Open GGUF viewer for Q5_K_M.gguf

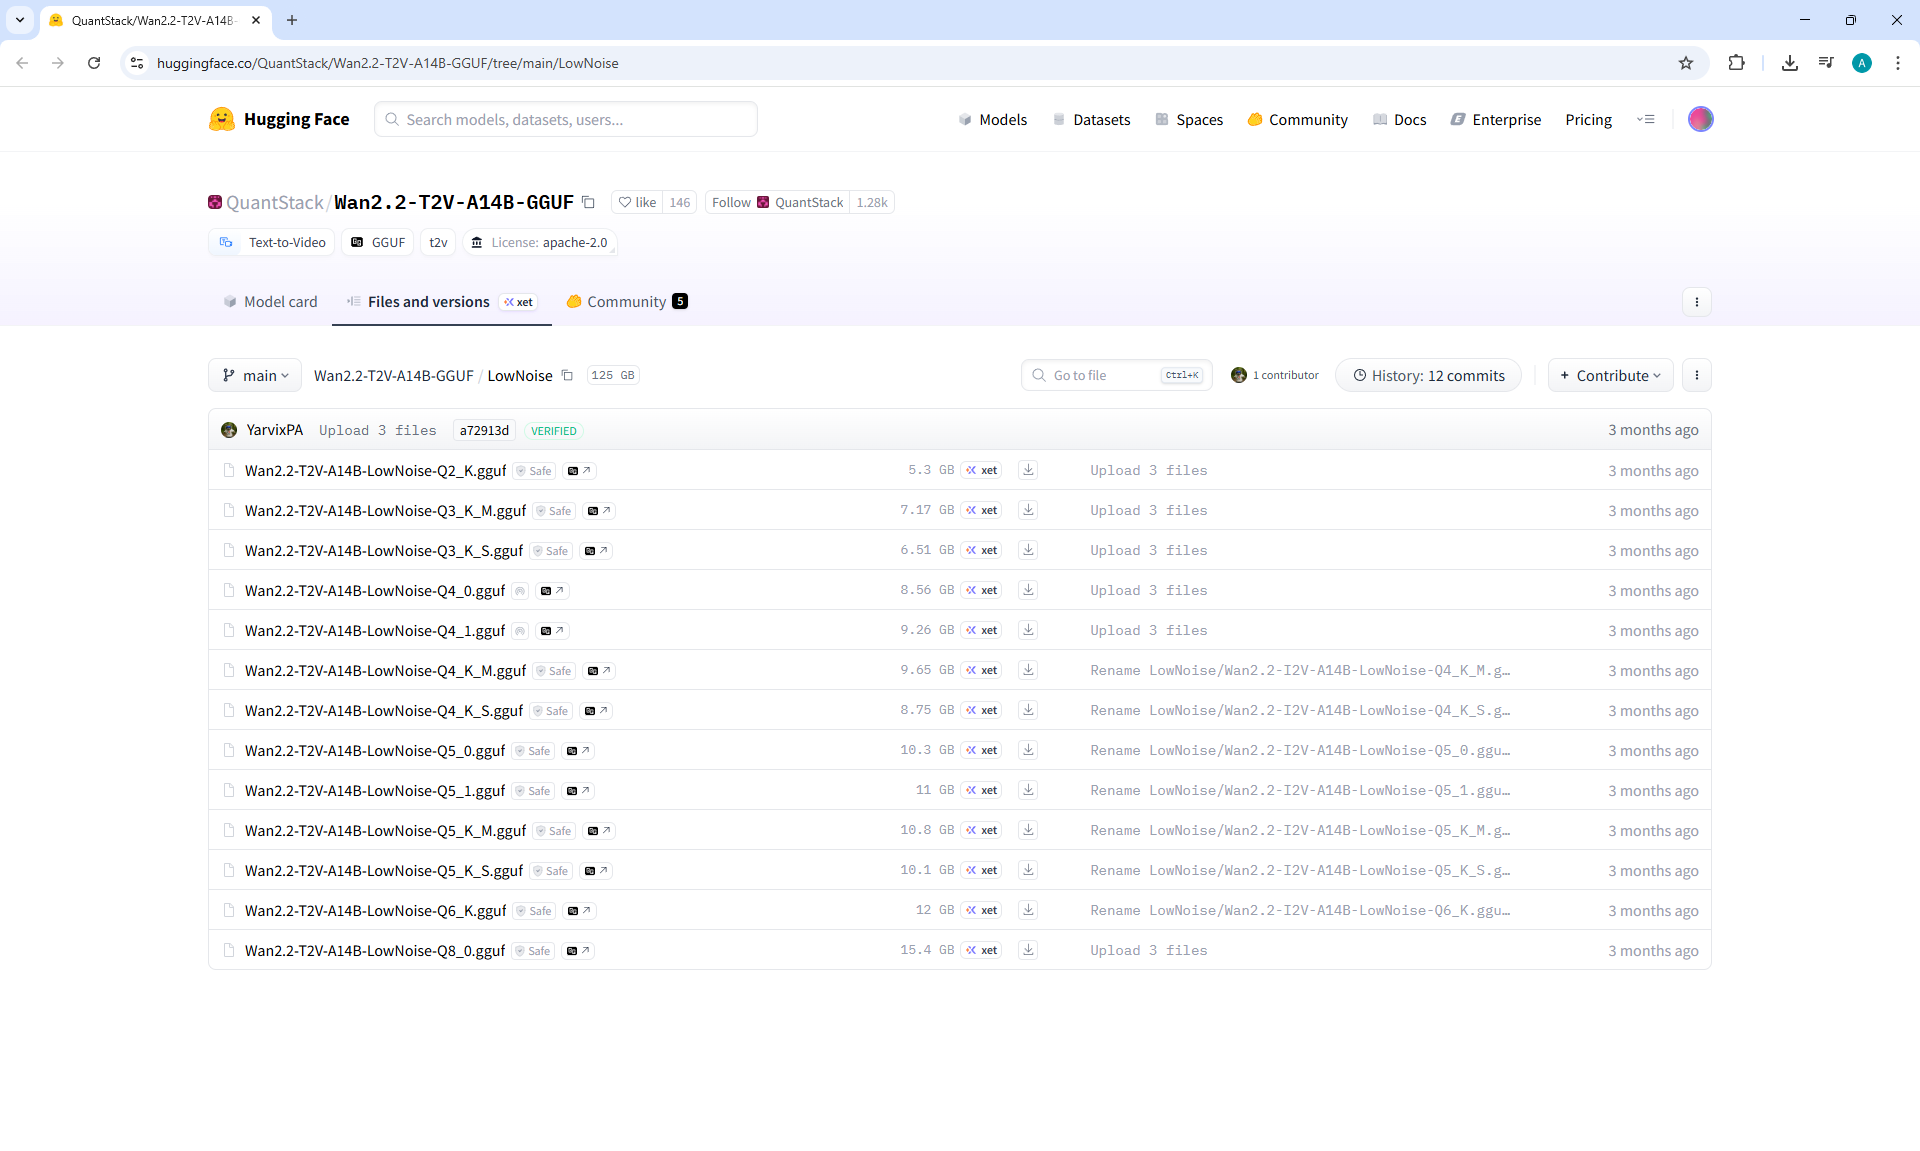coord(599,831)
